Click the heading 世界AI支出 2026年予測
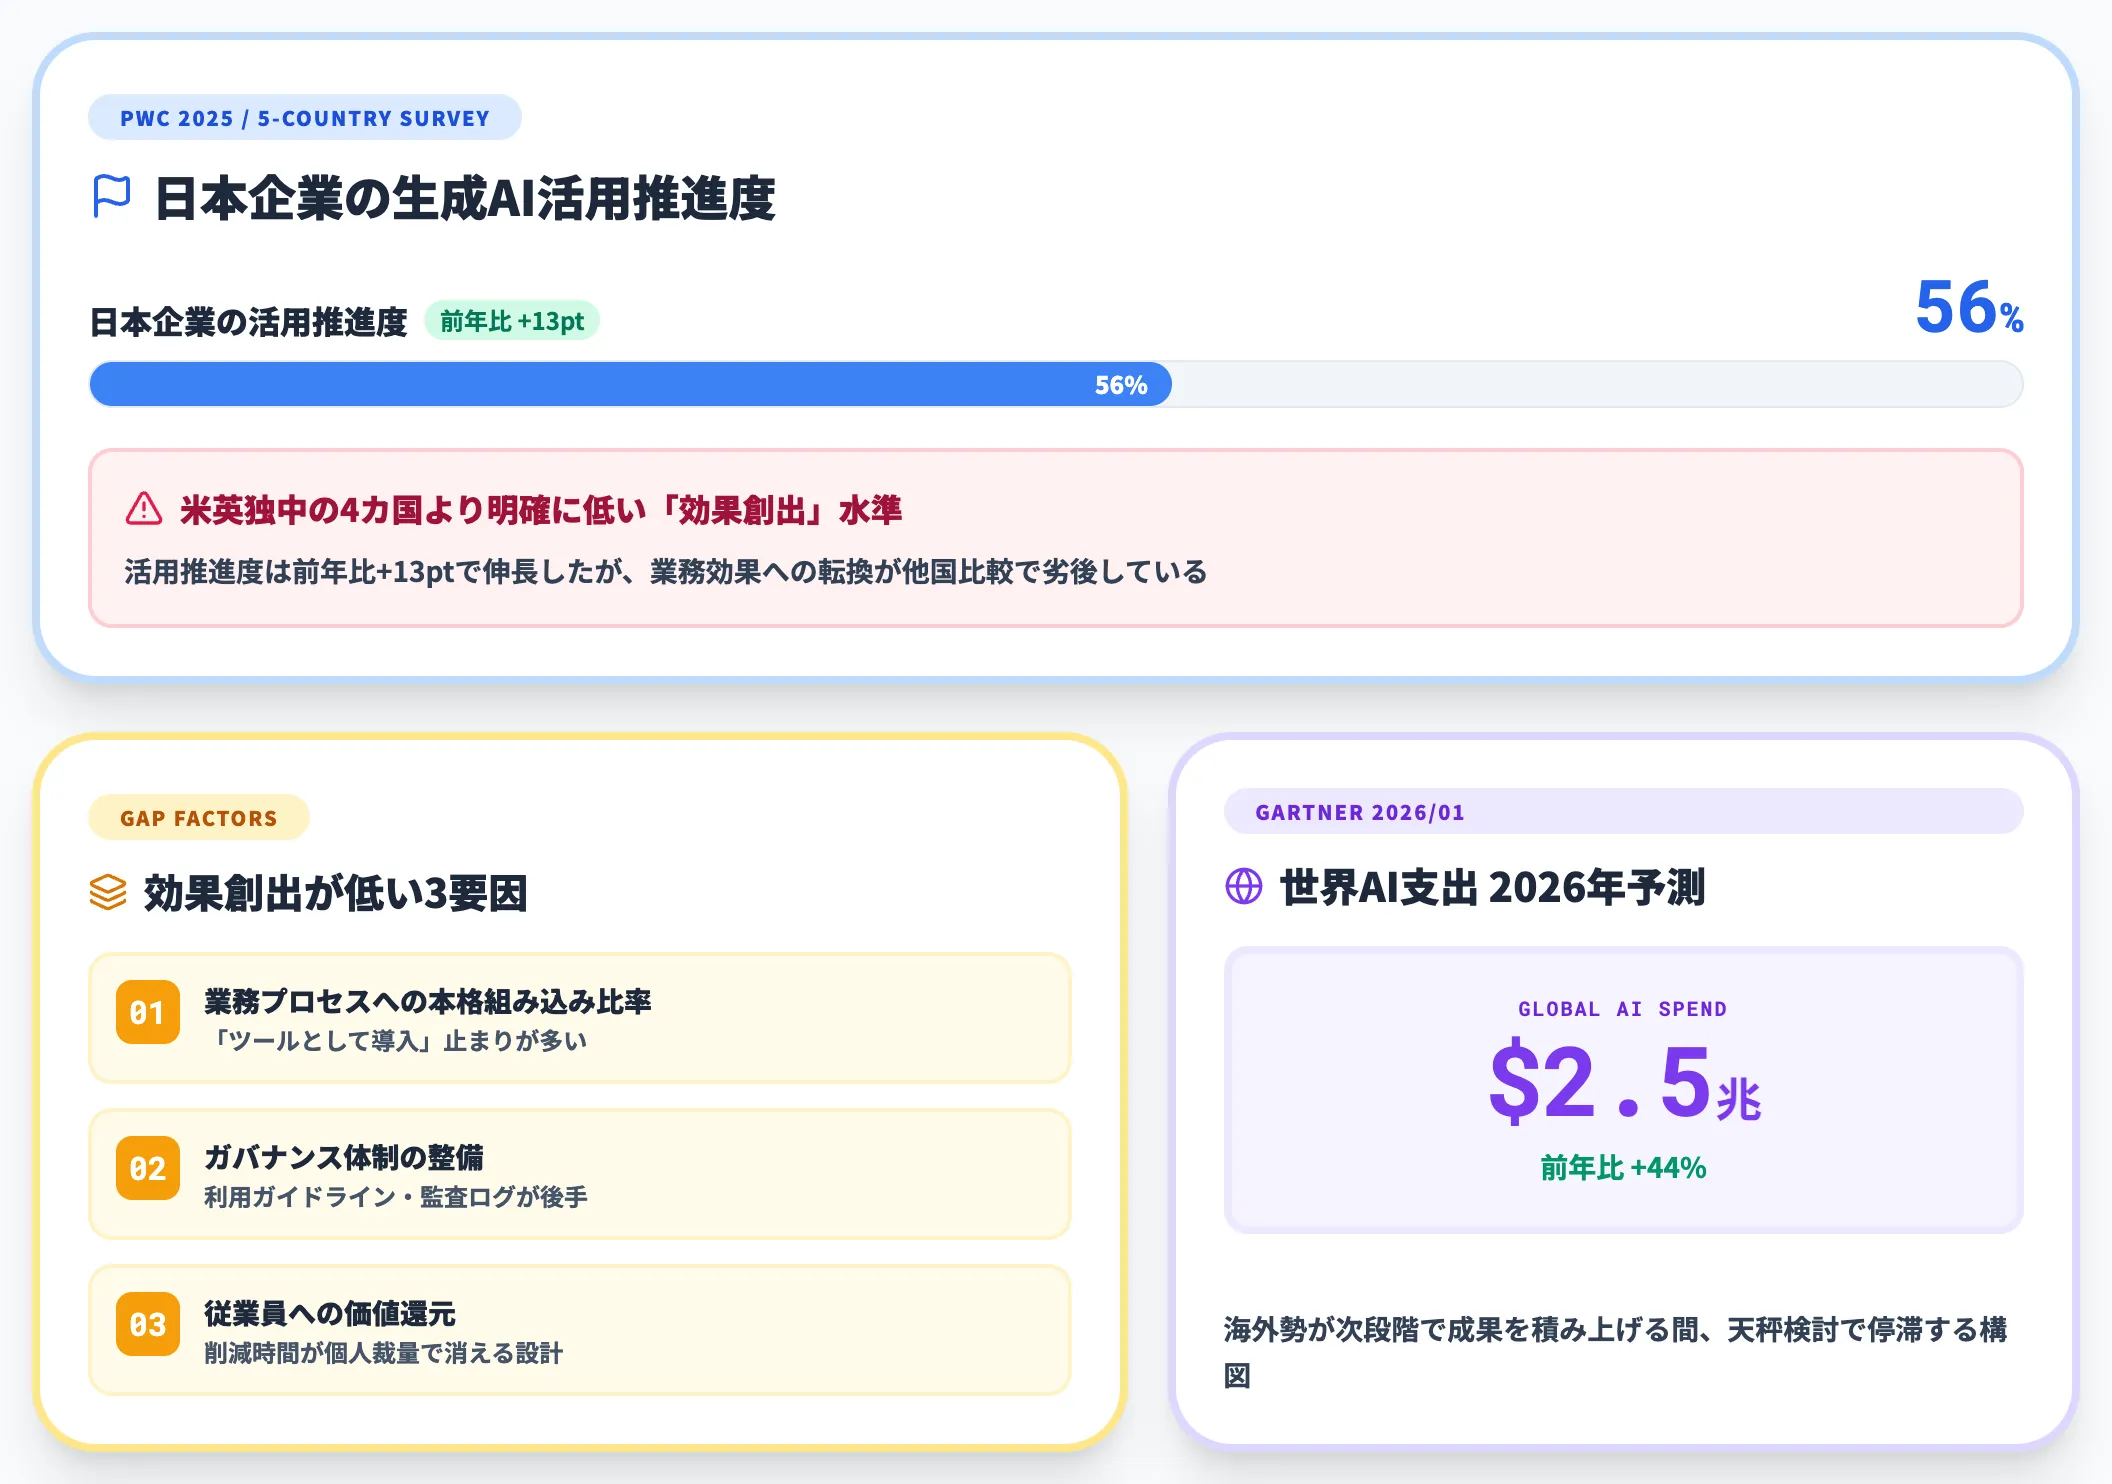 point(1493,887)
